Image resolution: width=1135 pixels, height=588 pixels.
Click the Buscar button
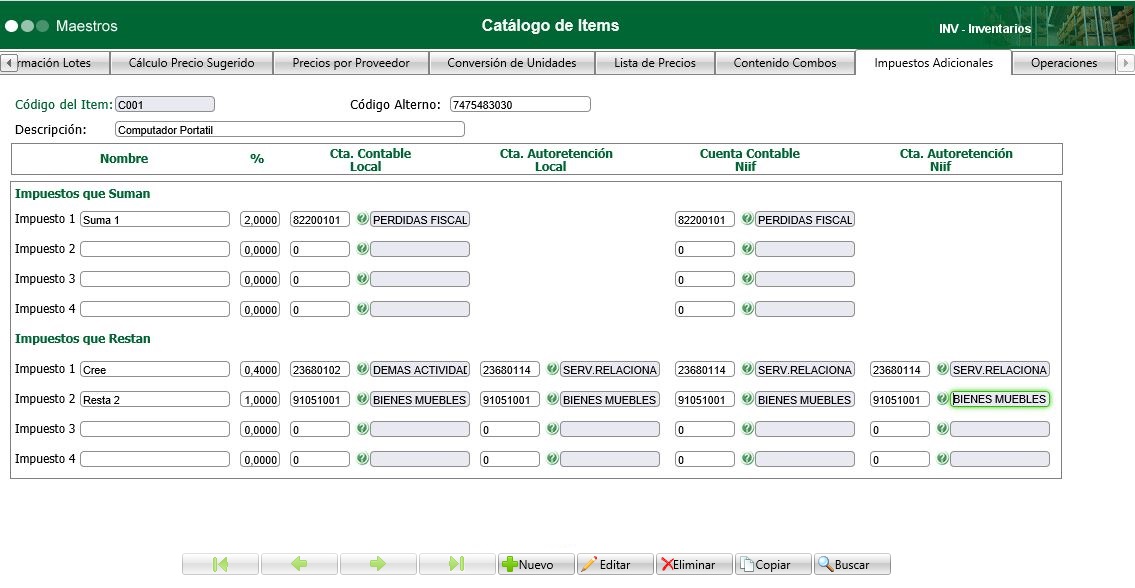pyautogui.click(x=852, y=564)
